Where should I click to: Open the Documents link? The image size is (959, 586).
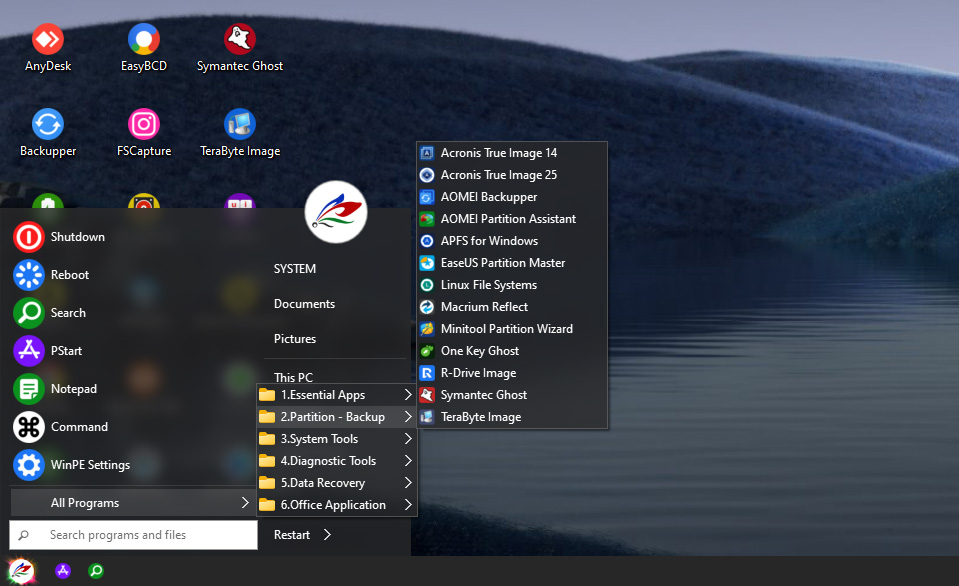point(304,304)
